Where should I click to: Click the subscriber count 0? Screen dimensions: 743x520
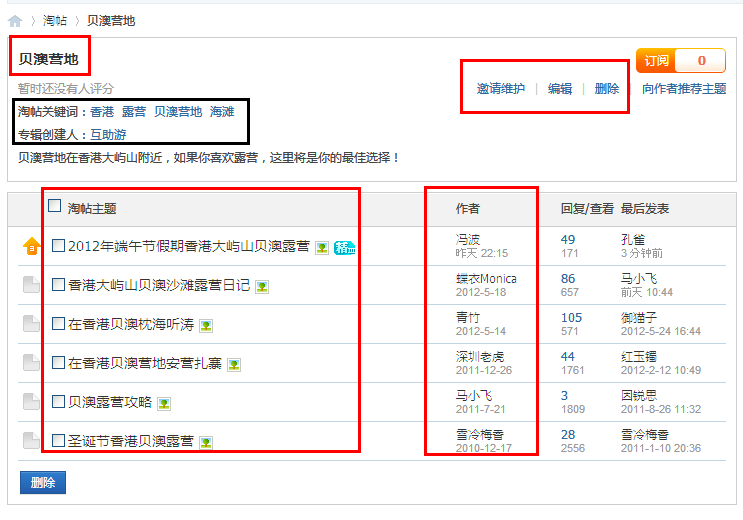pyautogui.click(x=701, y=61)
